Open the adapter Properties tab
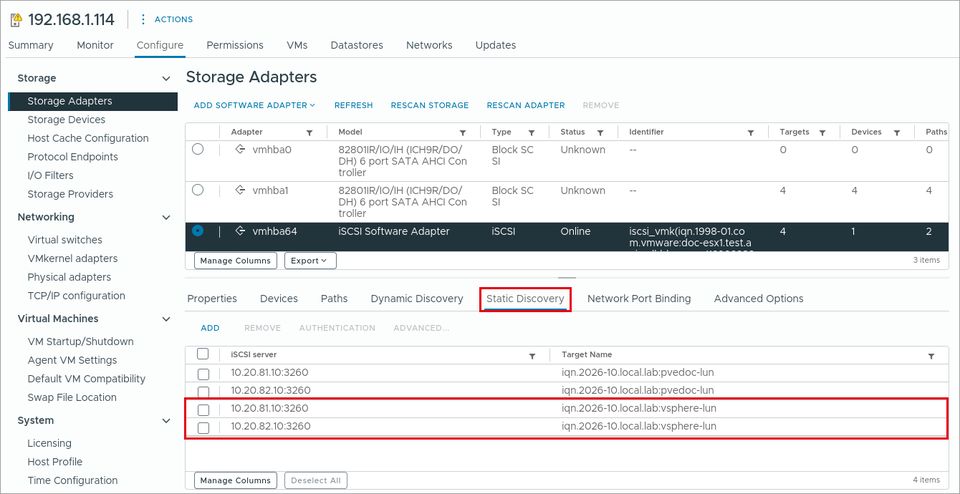This screenshot has width=960, height=494. point(212,299)
